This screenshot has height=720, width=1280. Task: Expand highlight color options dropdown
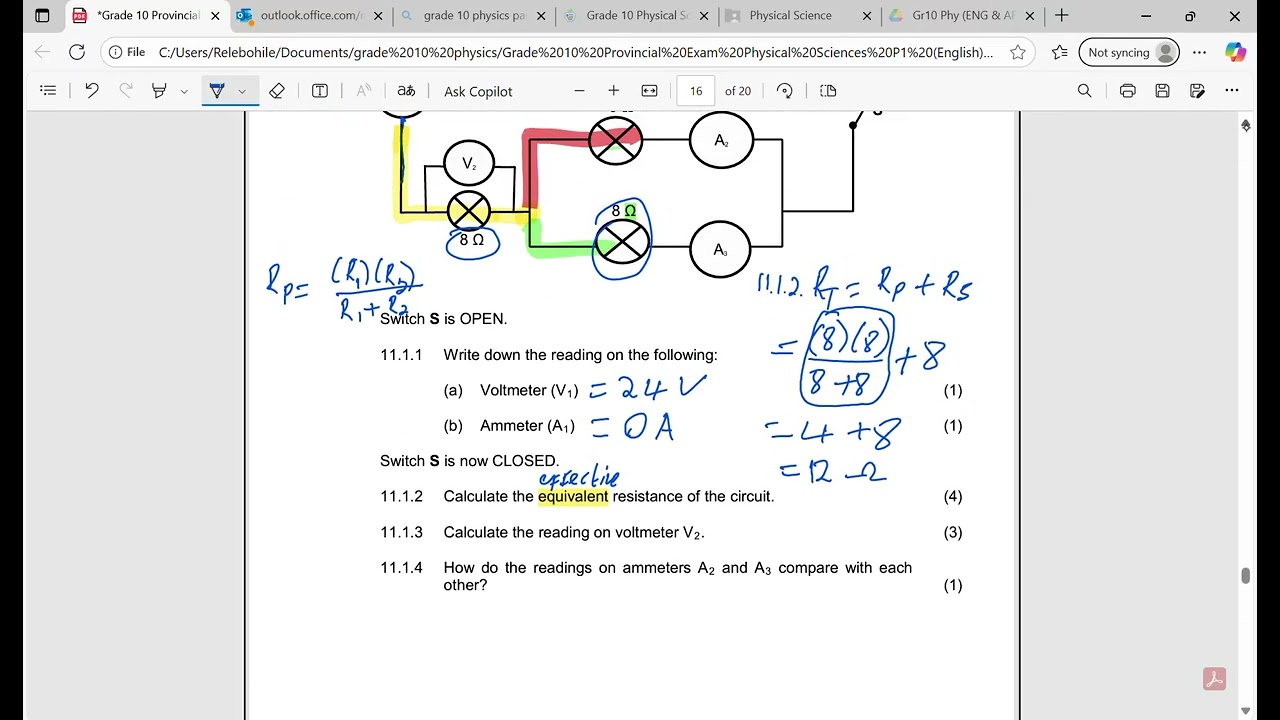pos(184,91)
